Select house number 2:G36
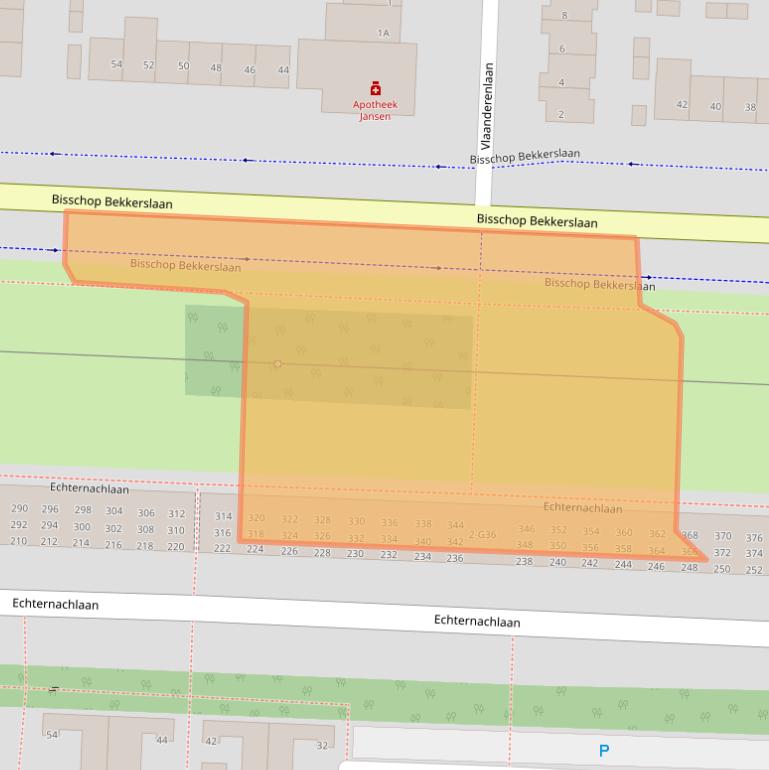The width and height of the screenshot is (769, 770). (x=482, y=535)
